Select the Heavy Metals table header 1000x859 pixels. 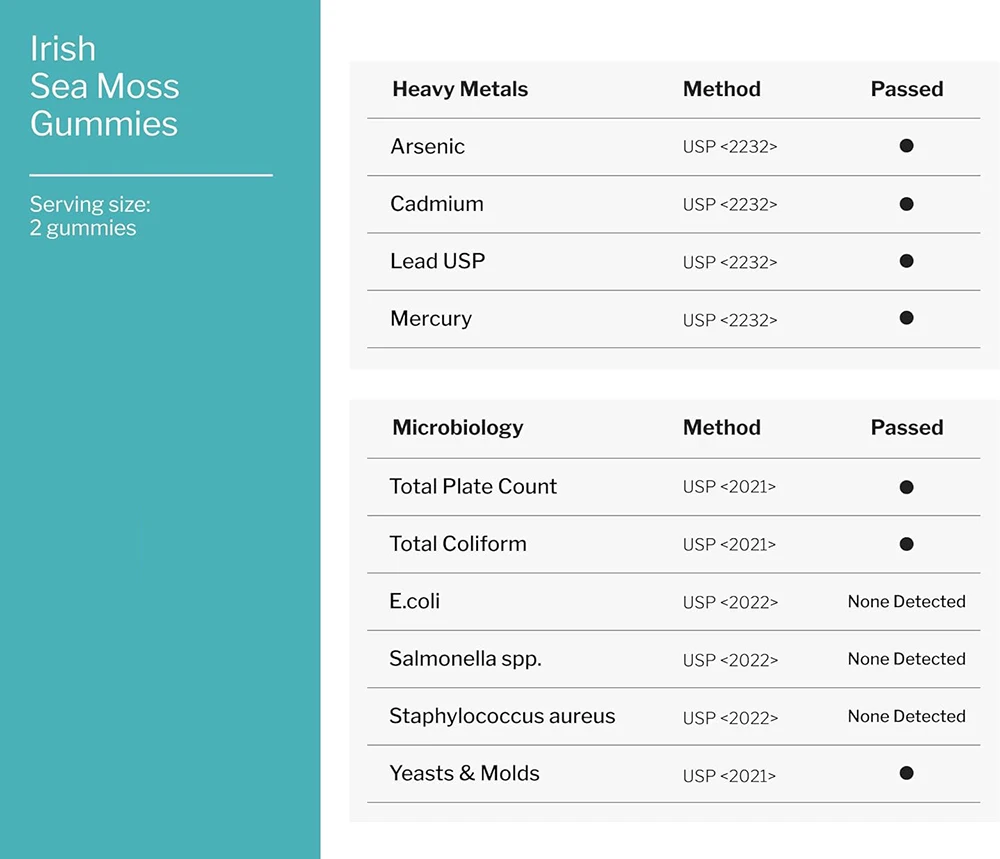[460, 89]
